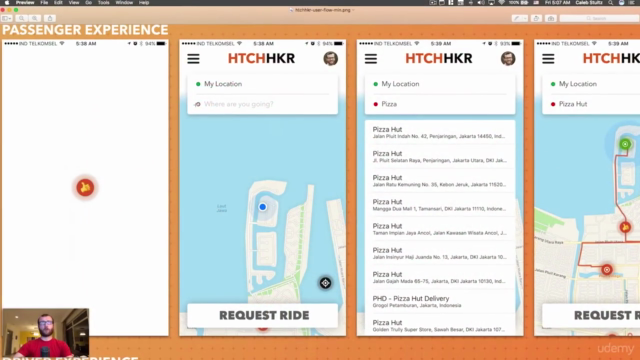Select Pizza Hut Taman Impian Jaya Ancol result
The image size is (640, 360).
[440, 229]
